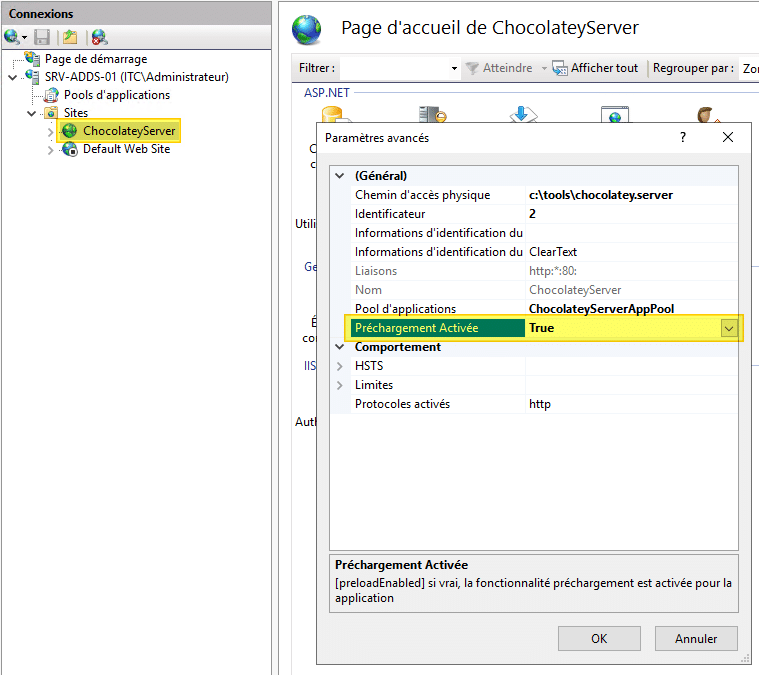This screenshot has width=759, height=675.
Task: Select the Liaisons row
Action: click(534, 271)
